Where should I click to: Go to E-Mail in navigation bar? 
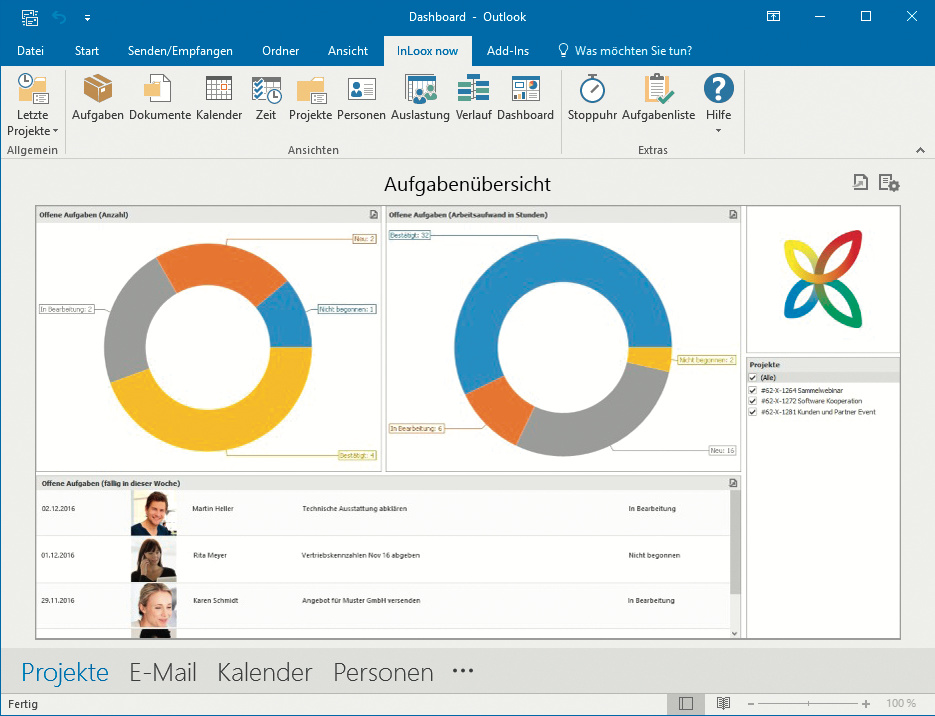pos(163,673)
